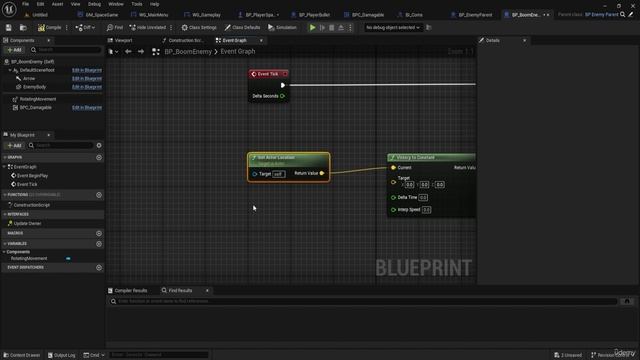Click the Event Tick execution output pin
Screen dimensions: 640x360
pyautogui.click(x=282, y=85)
